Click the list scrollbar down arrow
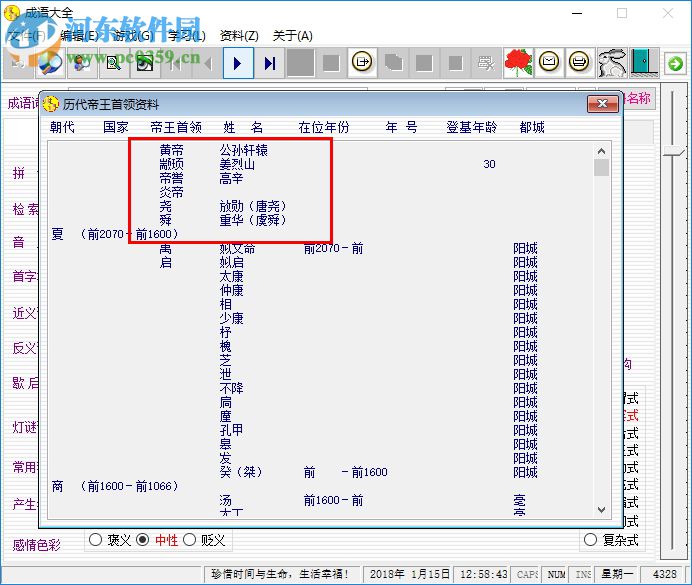 601,510
